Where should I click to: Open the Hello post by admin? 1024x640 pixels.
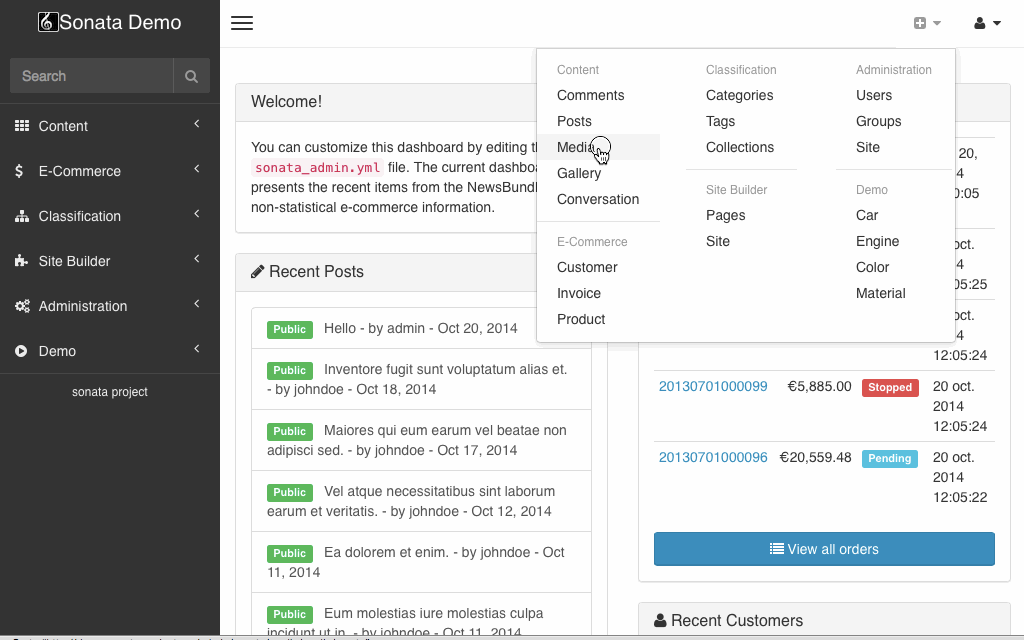420,328
